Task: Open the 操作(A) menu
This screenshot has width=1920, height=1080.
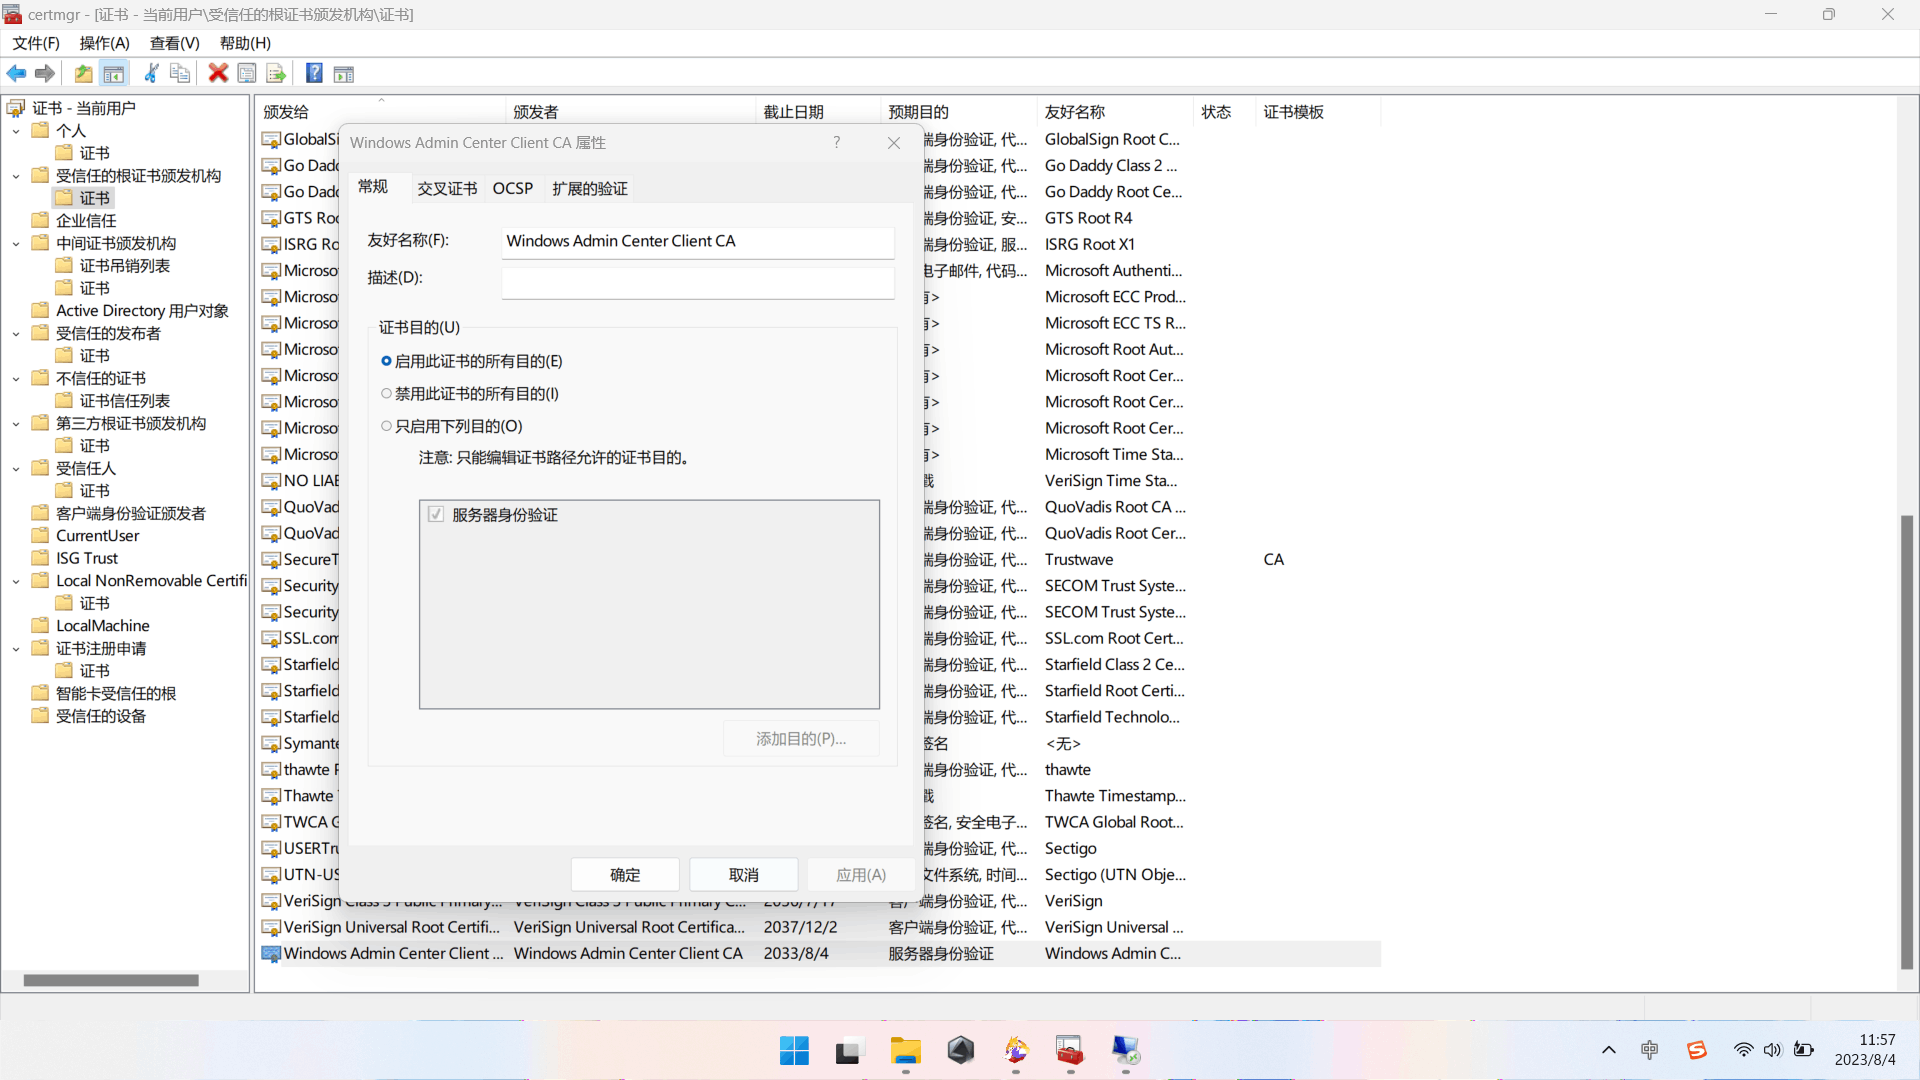Action: pyautogui.click(x=104, y=43)
